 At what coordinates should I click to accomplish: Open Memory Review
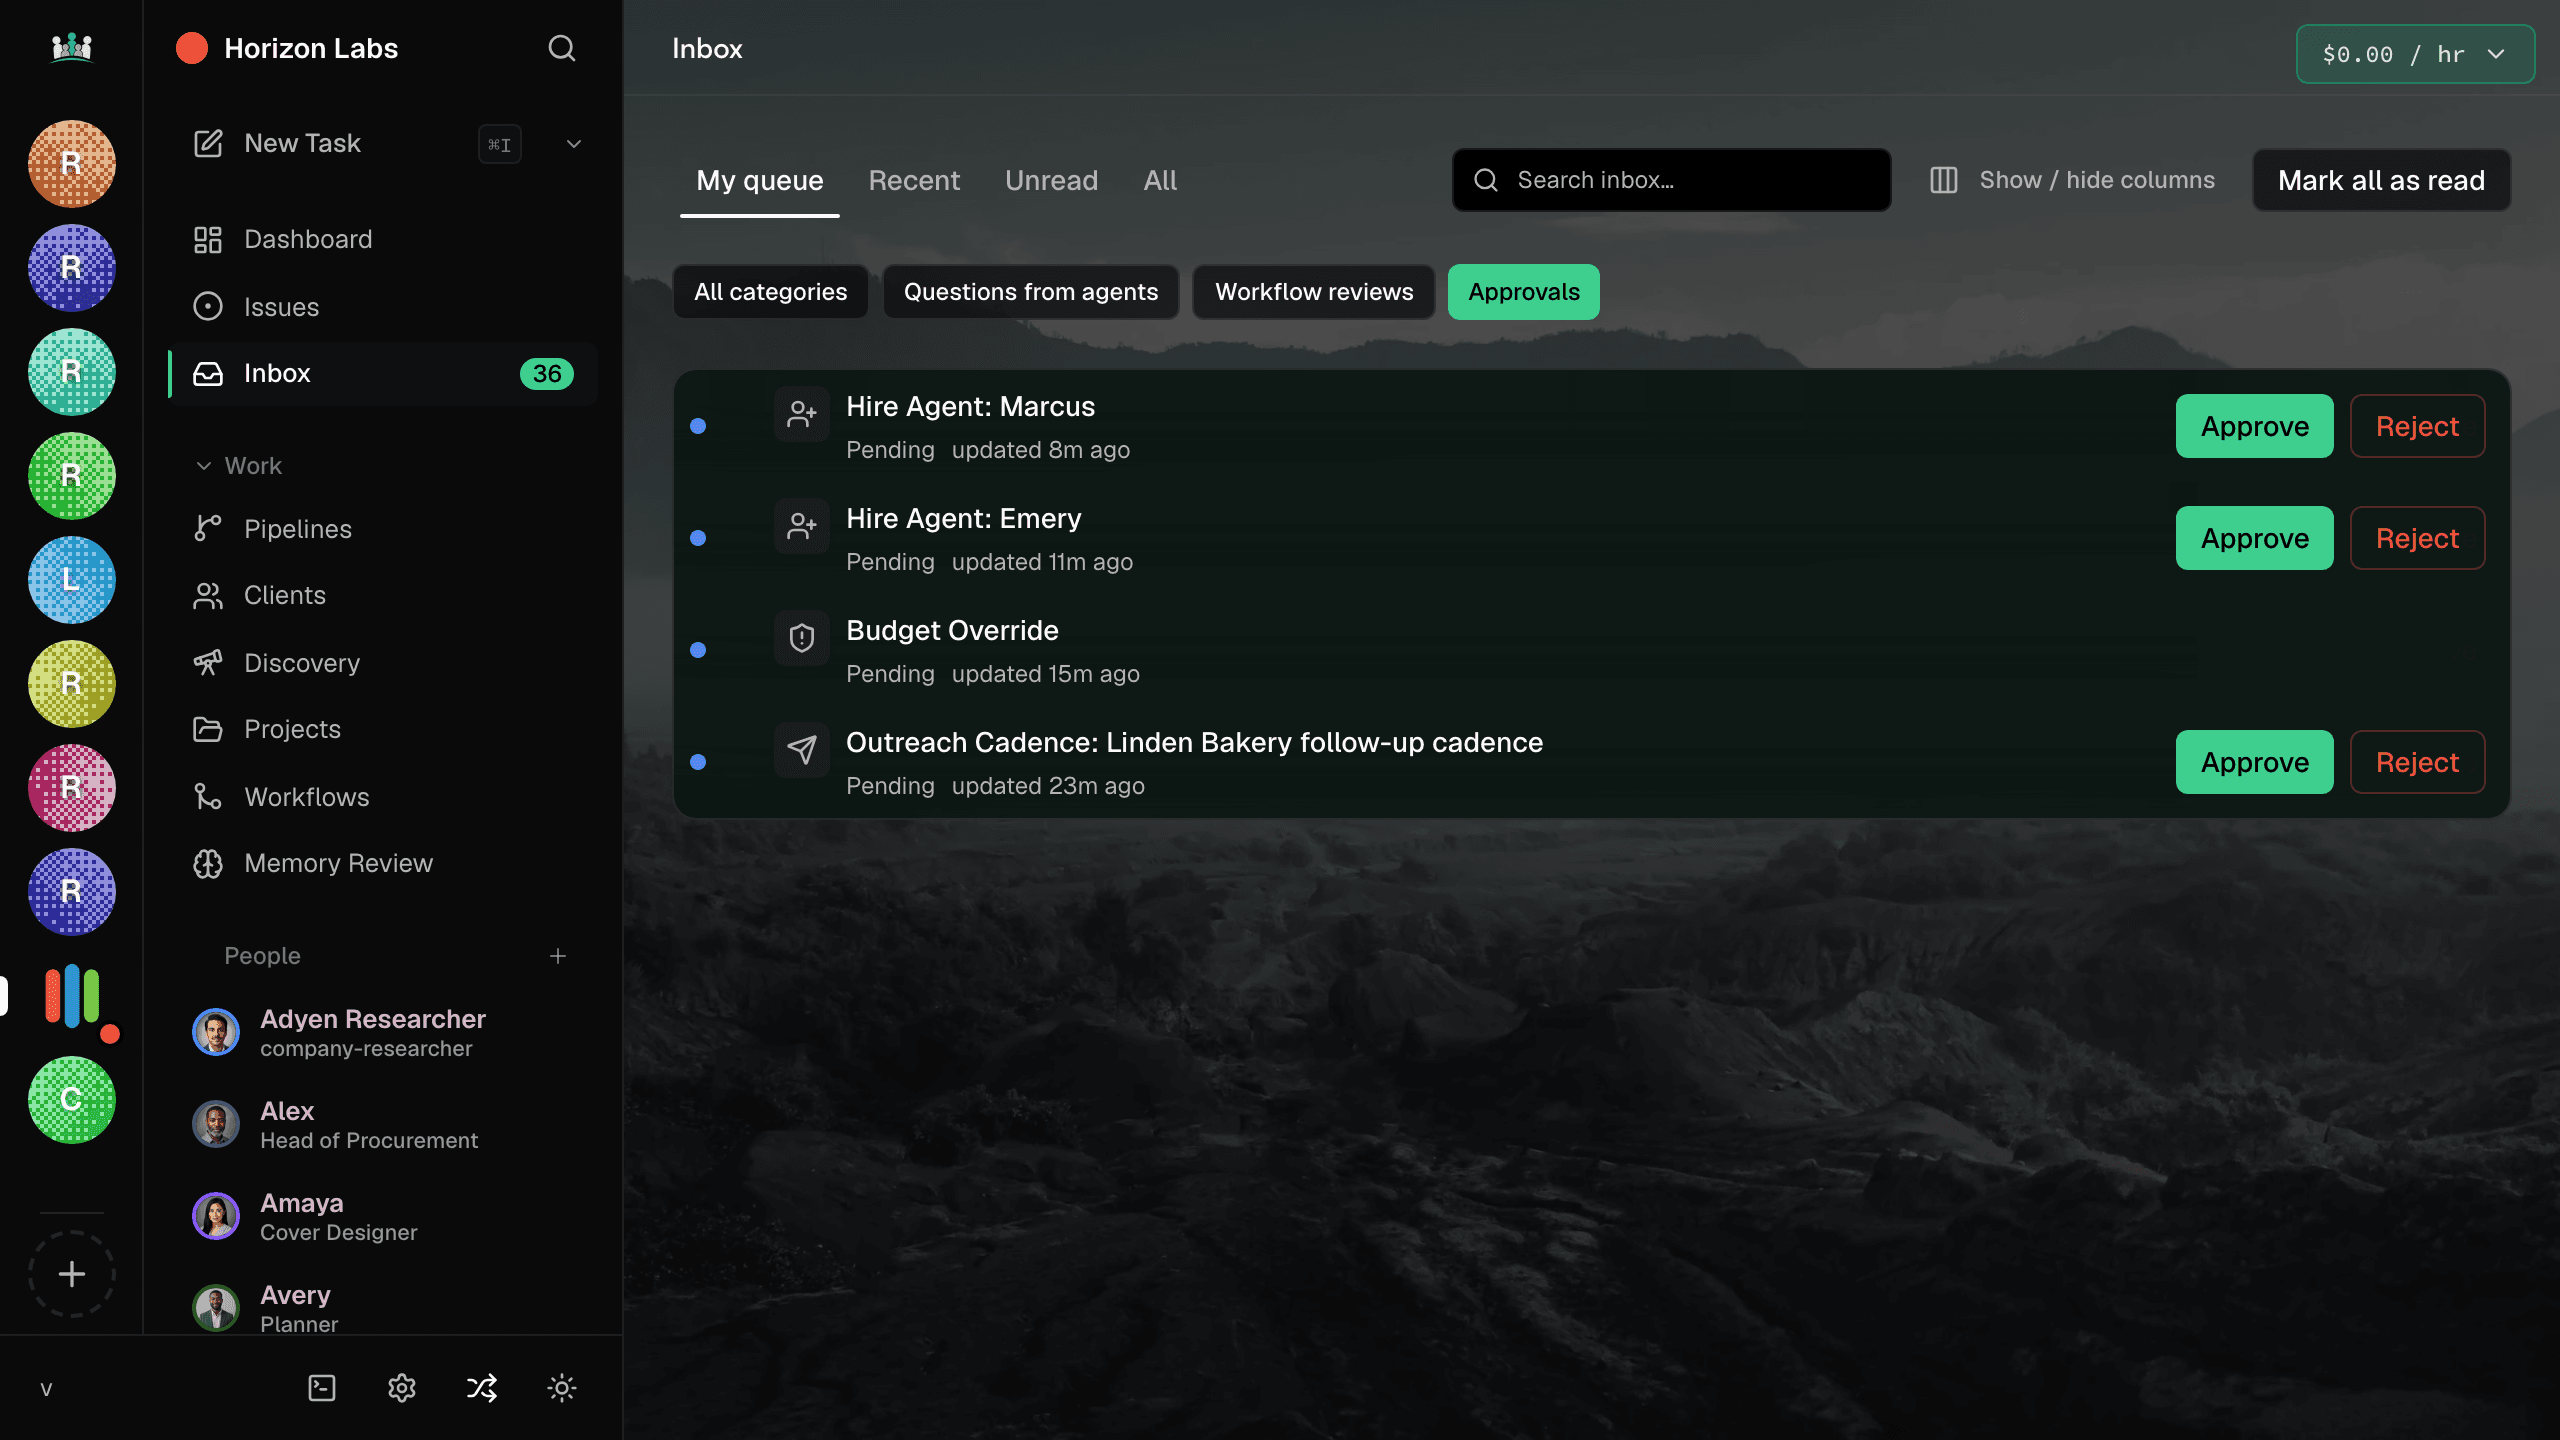[384, 863]
